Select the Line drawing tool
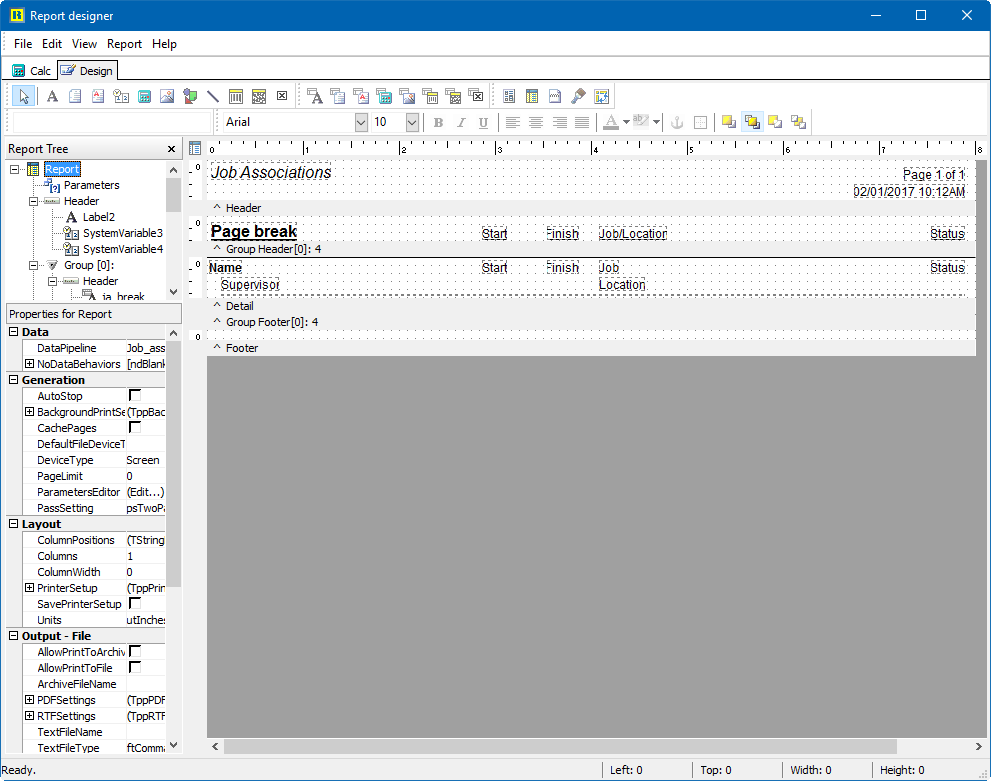Image resolution: width=991 pixels, height=781 pixels. point(214,96)
